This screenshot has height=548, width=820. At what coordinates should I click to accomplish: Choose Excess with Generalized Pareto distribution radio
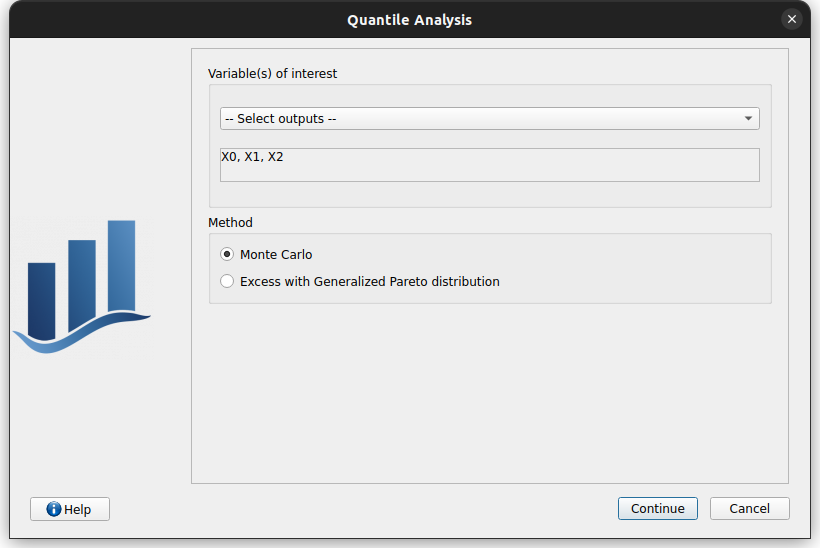coord(227,282)
